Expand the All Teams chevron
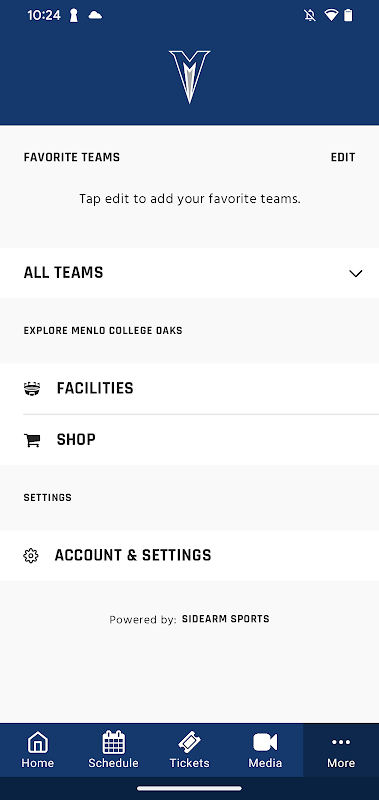Viewport: 379px width, 800px height. click(355, 273)
